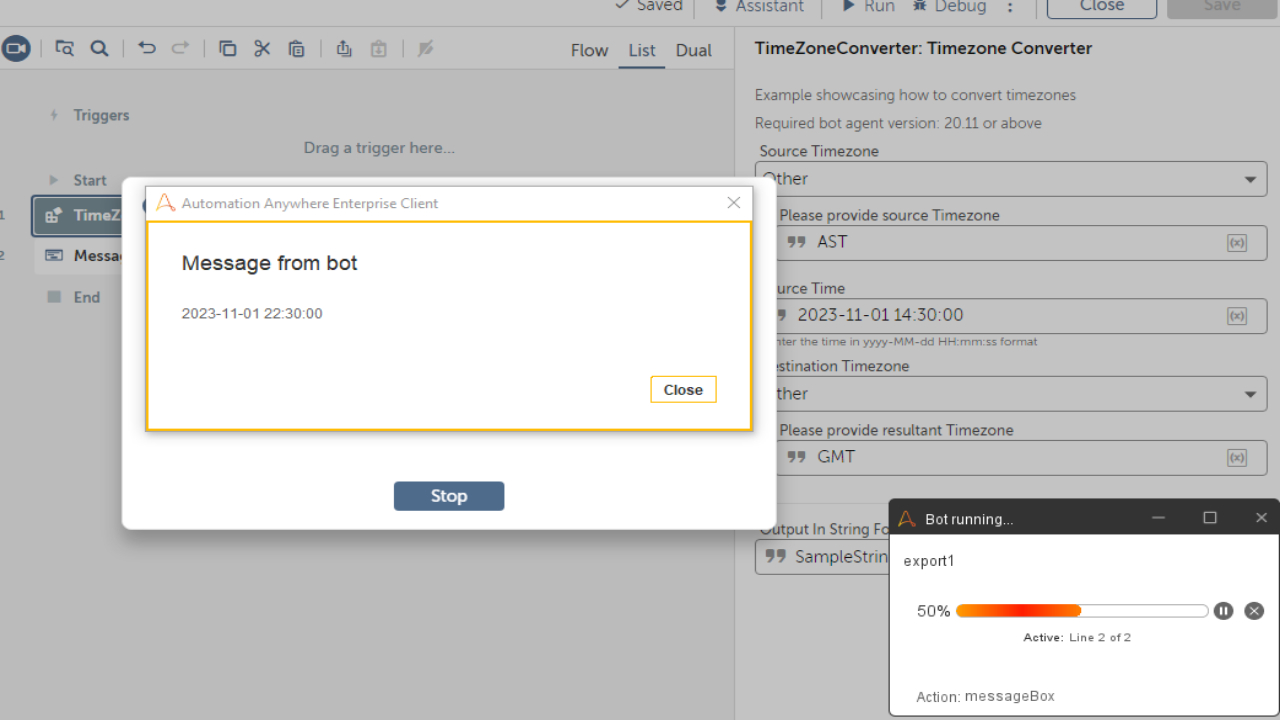This screenshot has height=720, width=1280.
Task: Click the 'export1' bot name text
Action: pyautogui.click(x=929, y=561)
